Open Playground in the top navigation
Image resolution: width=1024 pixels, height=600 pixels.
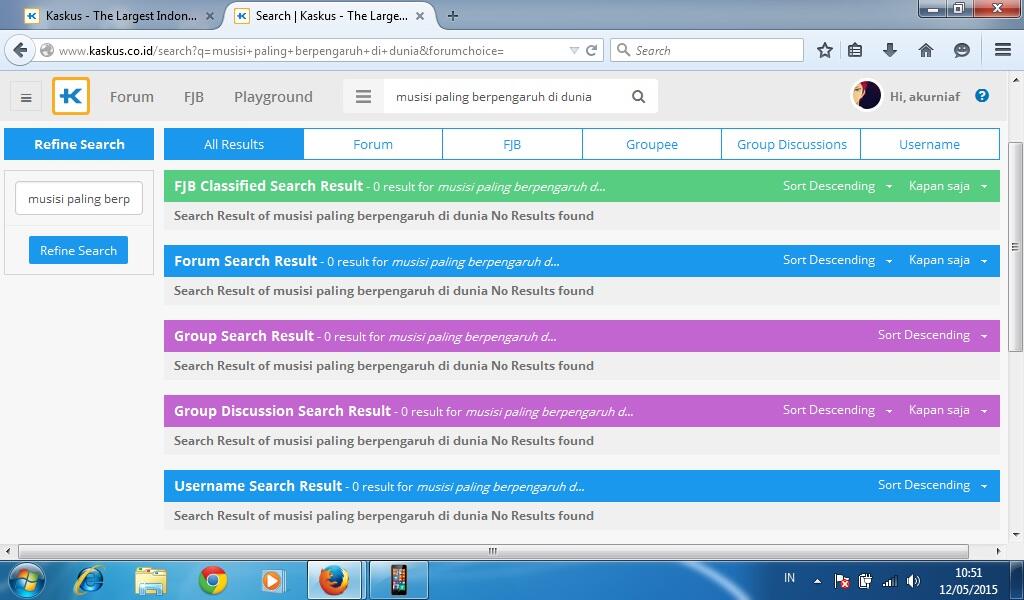[273, 97]
